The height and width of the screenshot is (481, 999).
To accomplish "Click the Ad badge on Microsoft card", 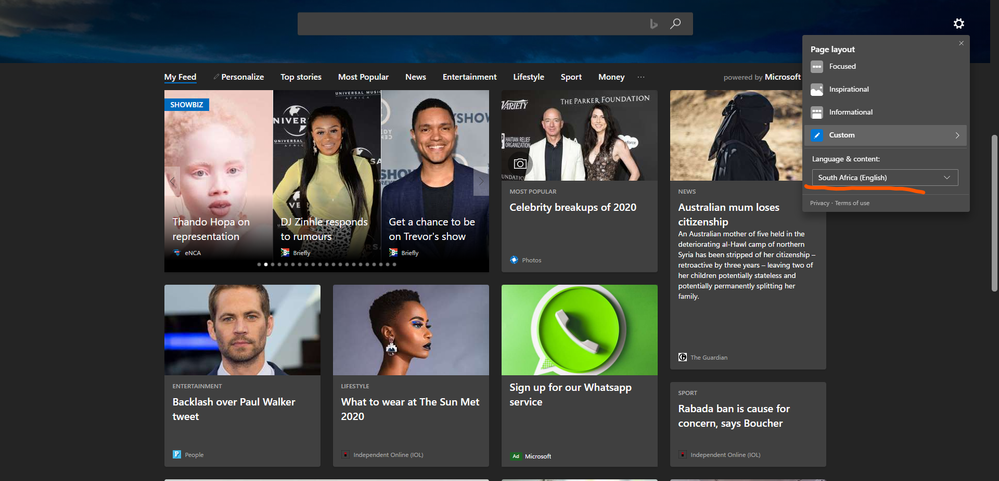I will click(x=515, y=456).
